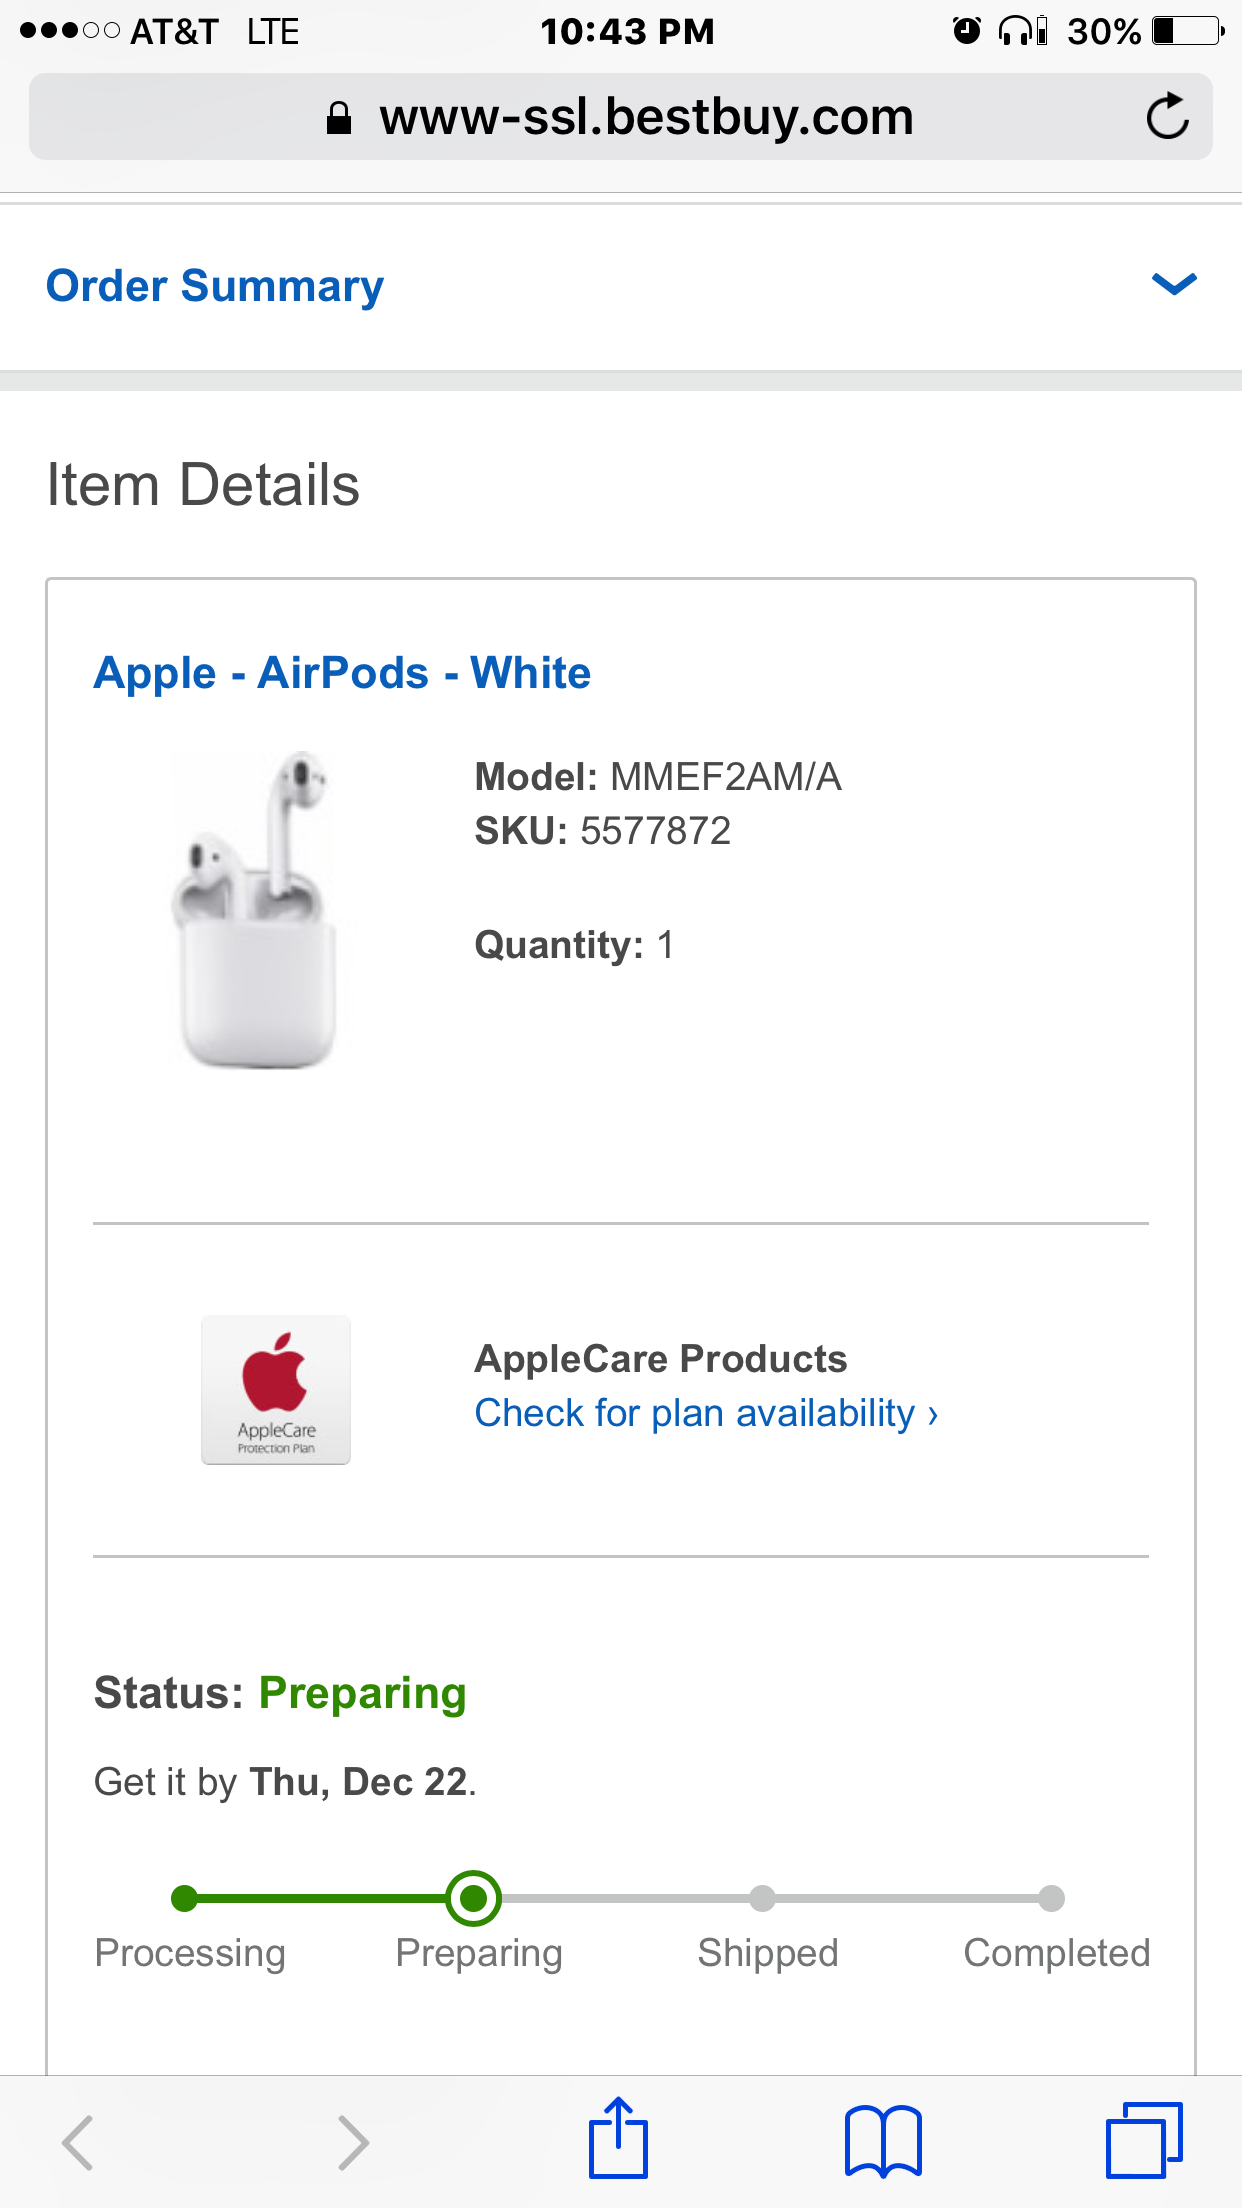Tap the clock in the status bar
The image size is (1242, 2208).
[x=627, y=31]
